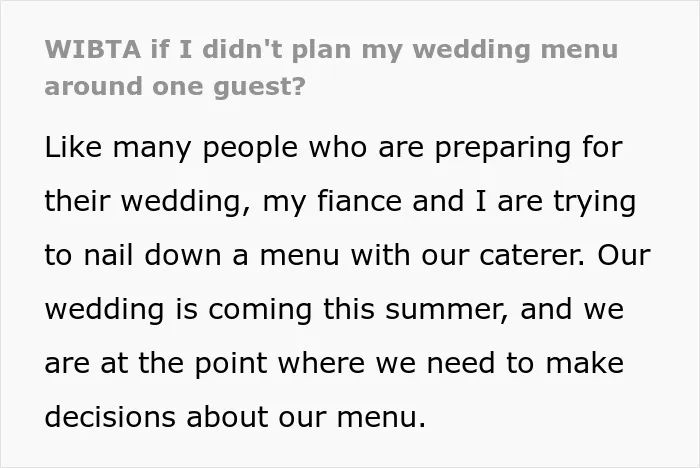The image size is (700, 468).
Task: Click the word "caterer." in the body text
Action: (x=532, y=256)
